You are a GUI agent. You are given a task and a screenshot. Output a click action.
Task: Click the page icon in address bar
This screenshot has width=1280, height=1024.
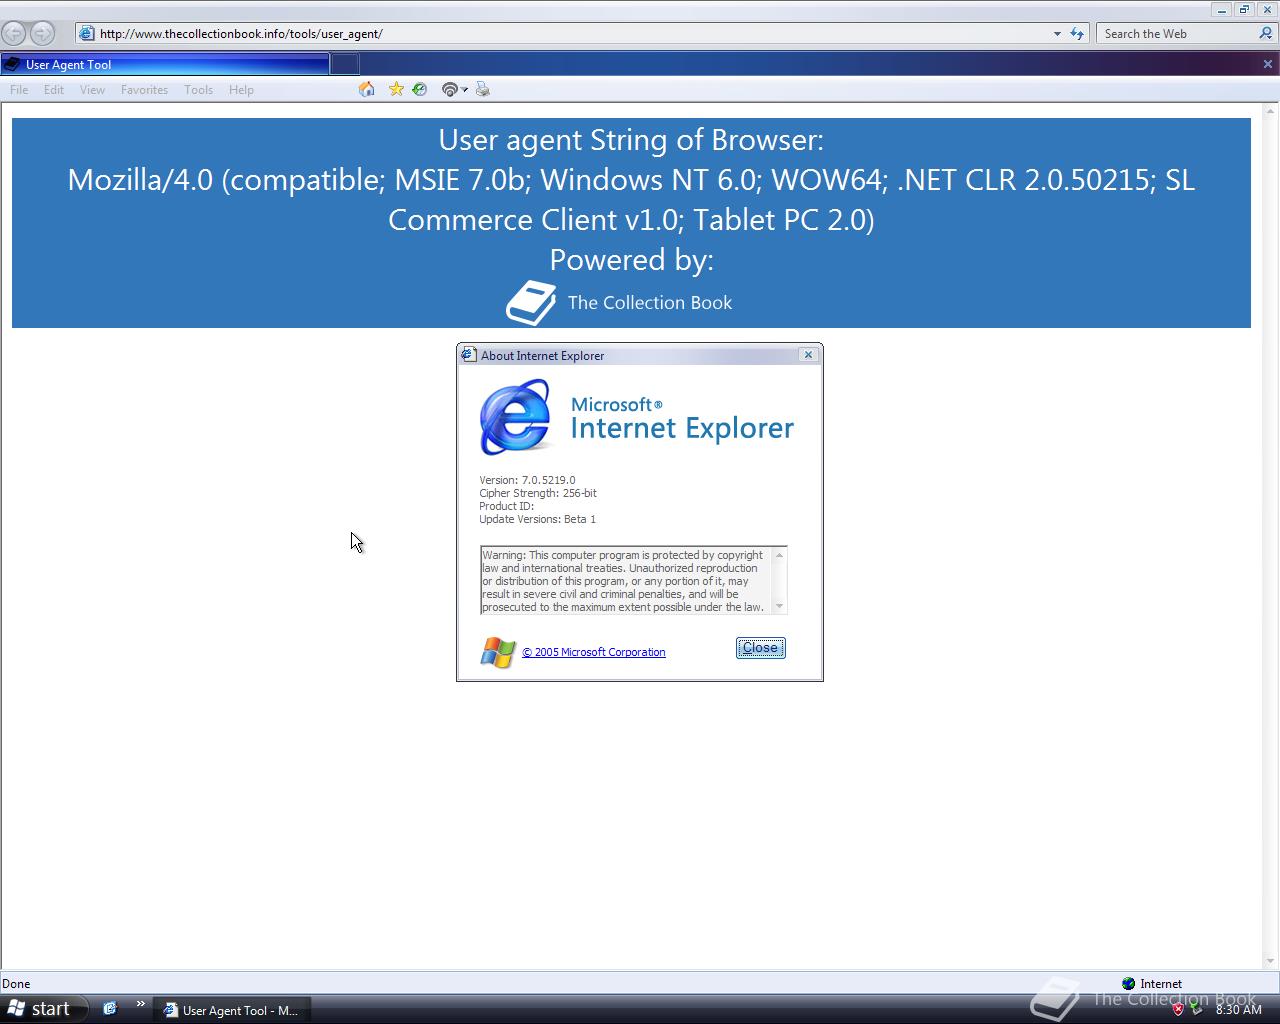click(87, 33)
